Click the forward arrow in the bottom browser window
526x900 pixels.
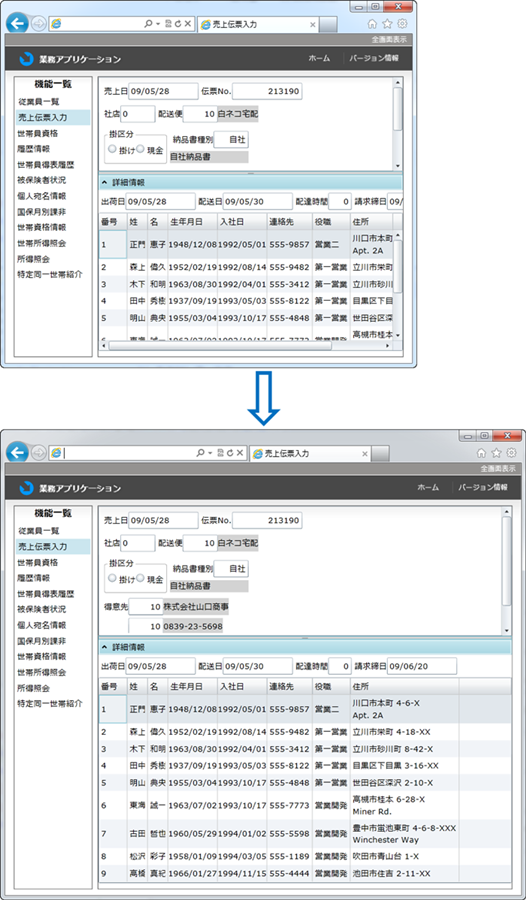(x=38, y=453)
